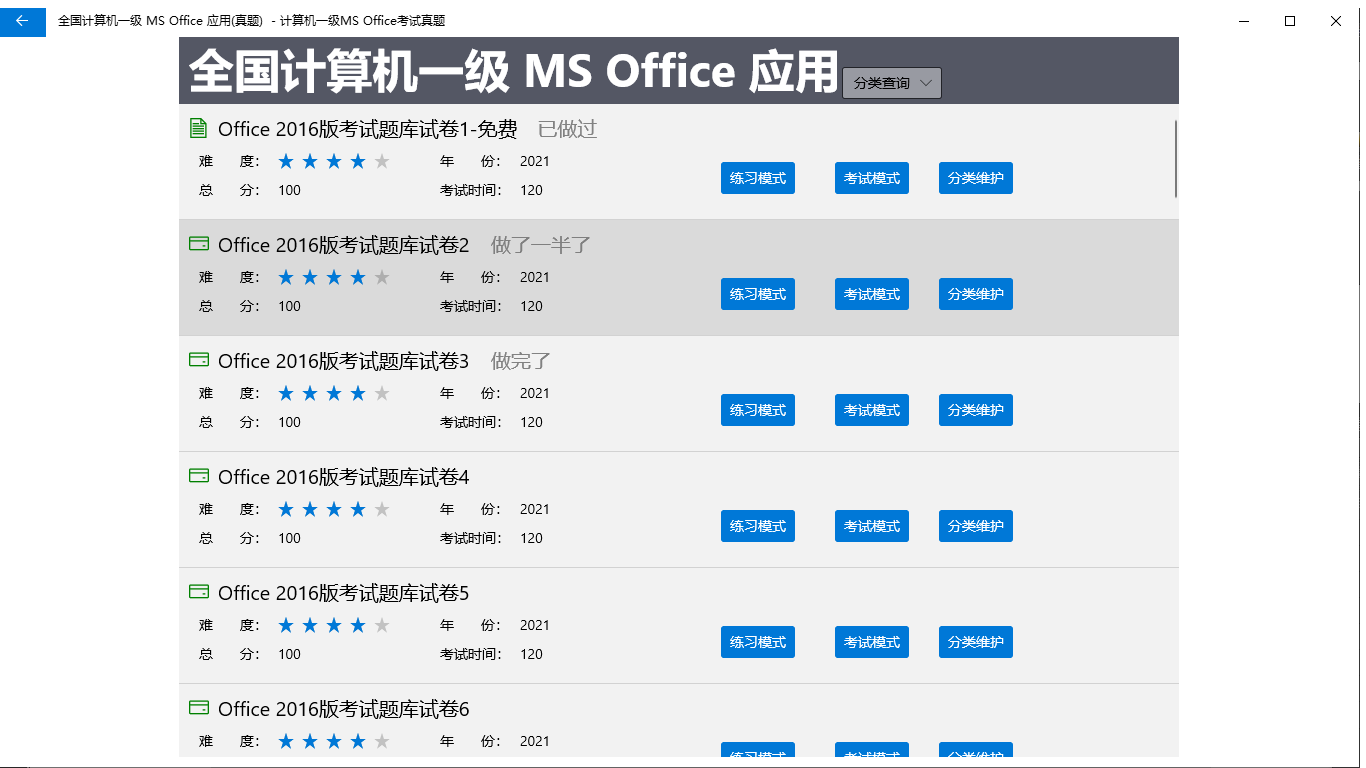Start 考试模式 for 试卷4
This screenshot has width=1366, height=768.
pos(872,526)
